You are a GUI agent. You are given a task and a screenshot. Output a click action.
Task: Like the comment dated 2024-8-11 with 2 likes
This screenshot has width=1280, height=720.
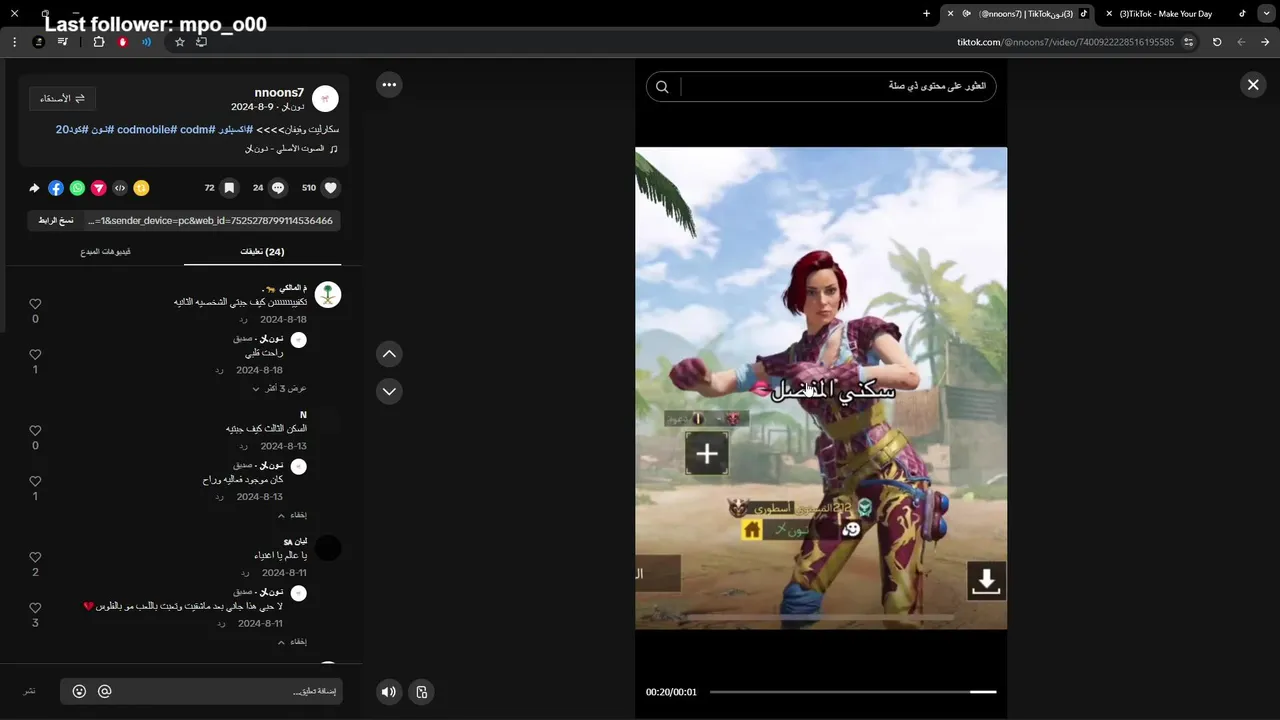[35, 557]
